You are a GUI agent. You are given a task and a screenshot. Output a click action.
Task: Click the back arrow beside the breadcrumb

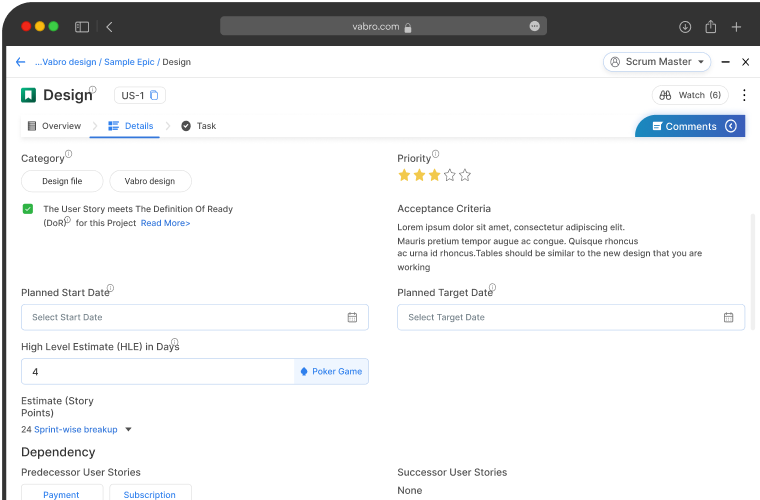20,62
